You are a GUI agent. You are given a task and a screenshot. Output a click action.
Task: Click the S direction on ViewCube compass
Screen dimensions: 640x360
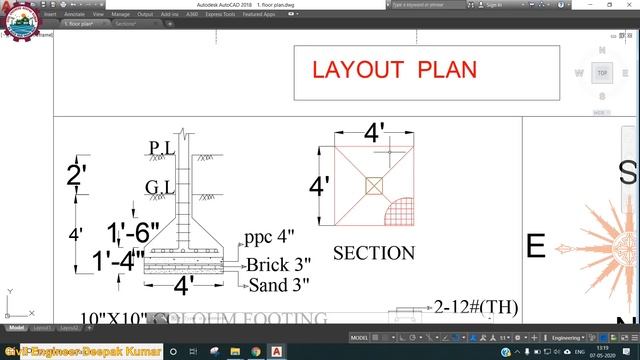click(x=602, y=96)
